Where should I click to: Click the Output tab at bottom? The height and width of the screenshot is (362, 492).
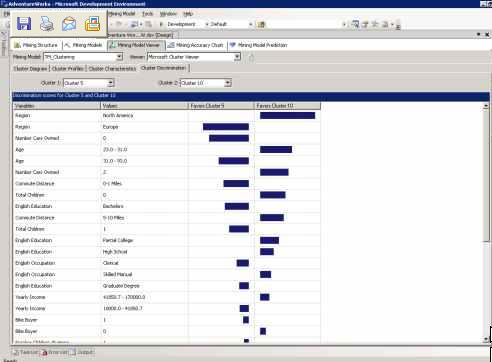click(82, 352)
